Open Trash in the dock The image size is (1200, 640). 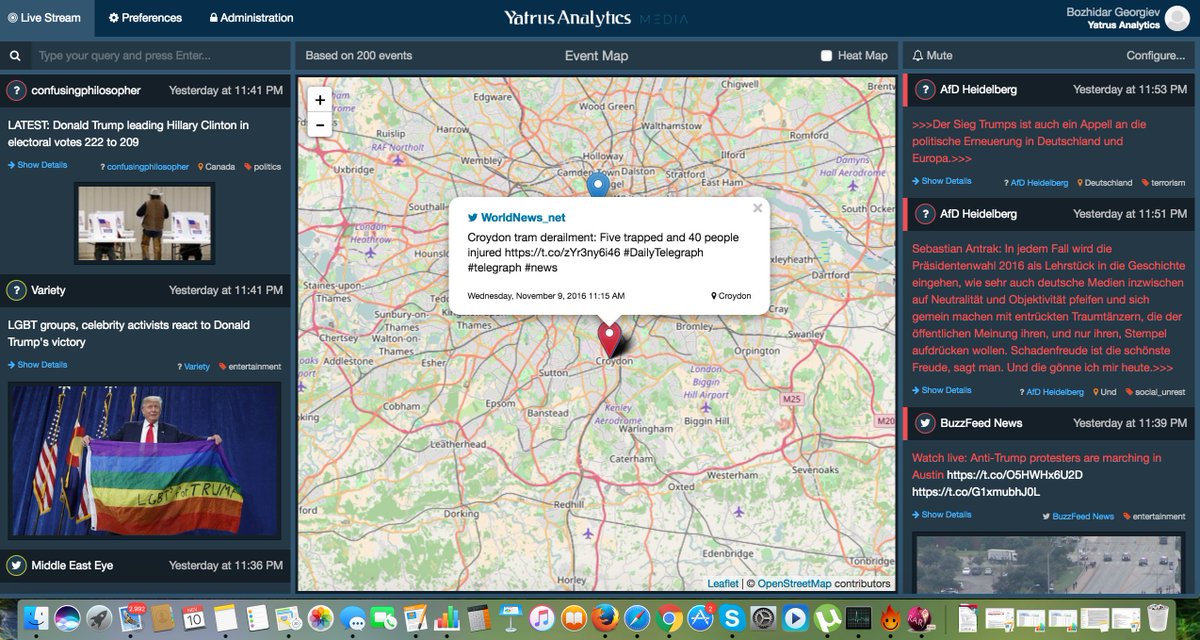(x=1158, y=617)
